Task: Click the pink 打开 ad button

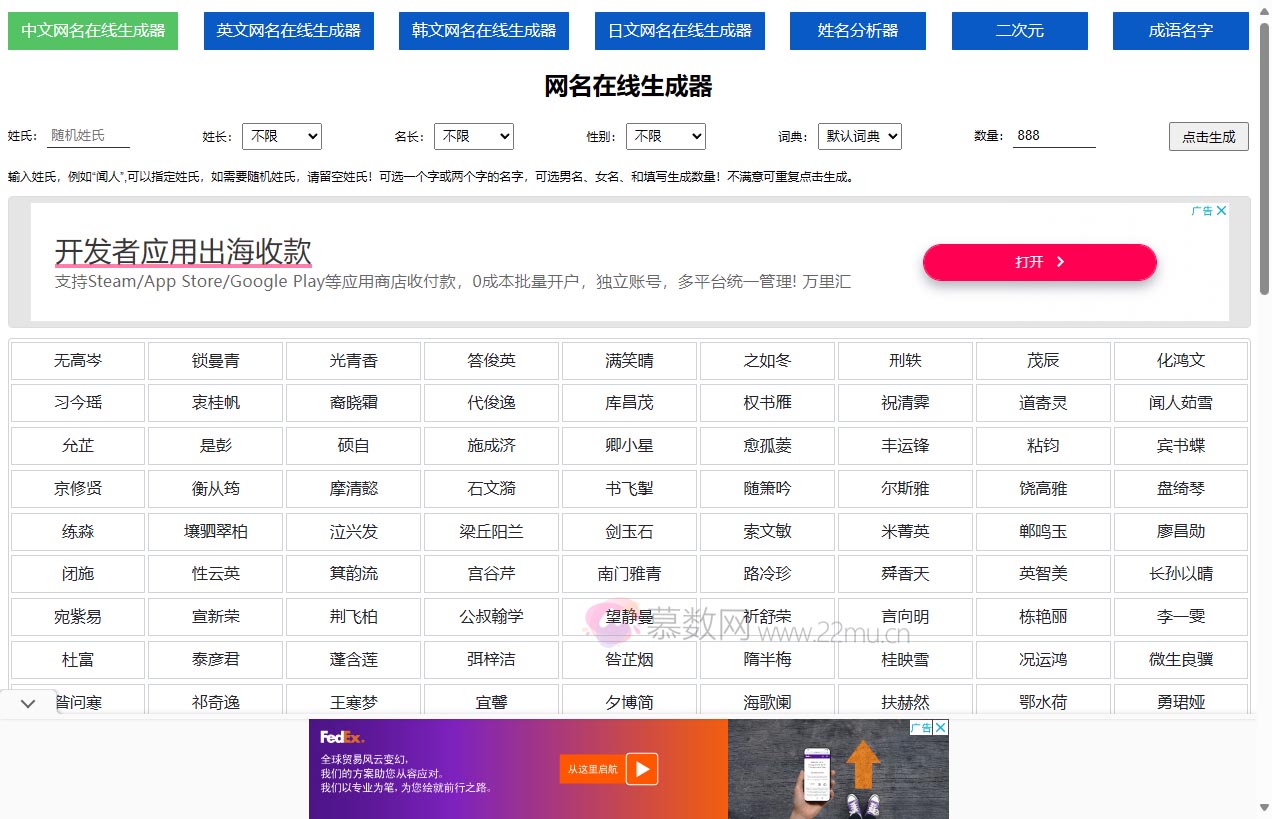Action: (1039, 262)
